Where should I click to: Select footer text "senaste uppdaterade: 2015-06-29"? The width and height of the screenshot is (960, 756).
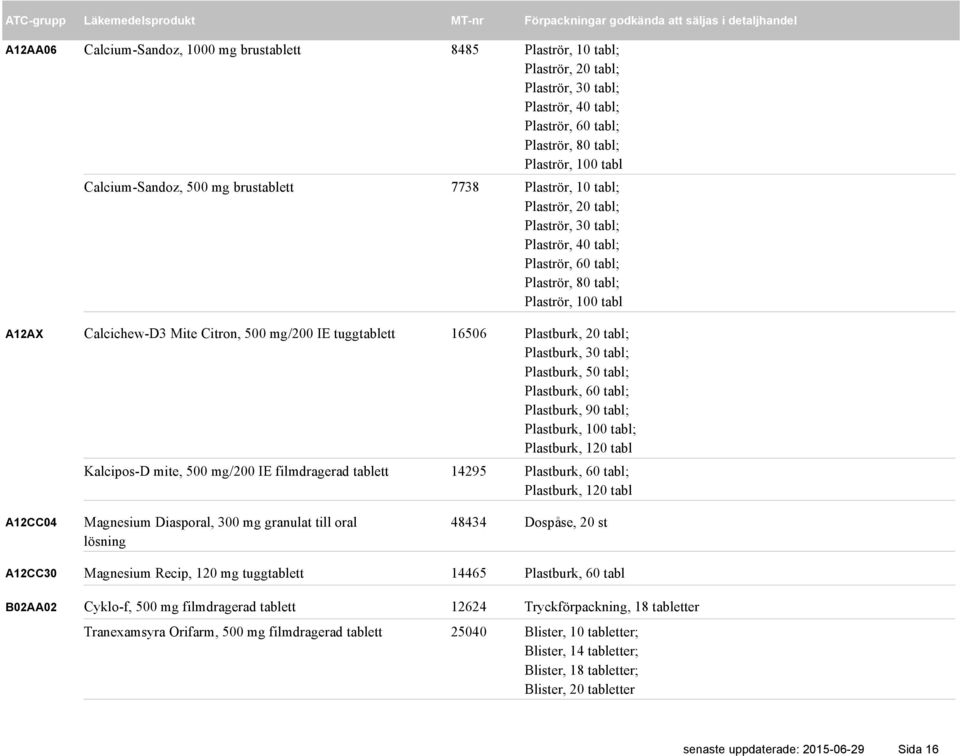[x=773, y=749]
